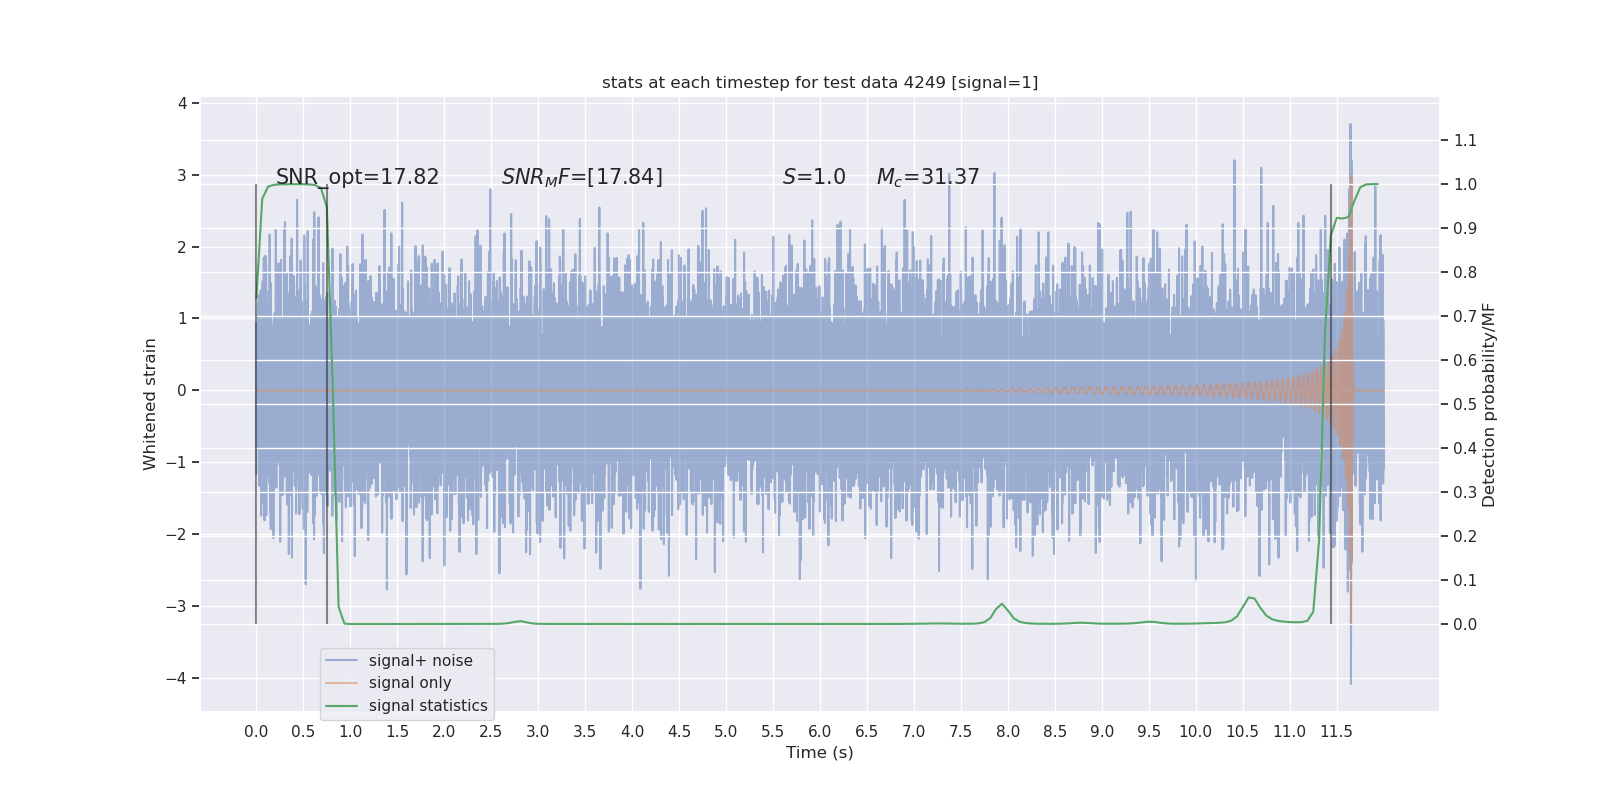Click the 0.2 detection probability tick label

[x=1465, y=536]
